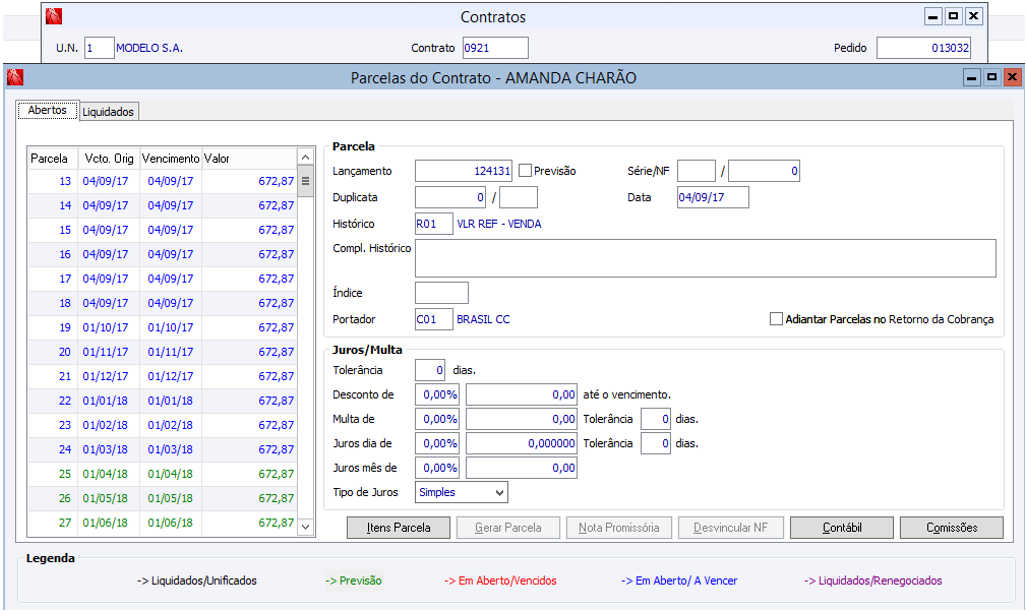Screen dimensions: 1026x614
Task: Click the Portador code field C01
Action: 433,319
